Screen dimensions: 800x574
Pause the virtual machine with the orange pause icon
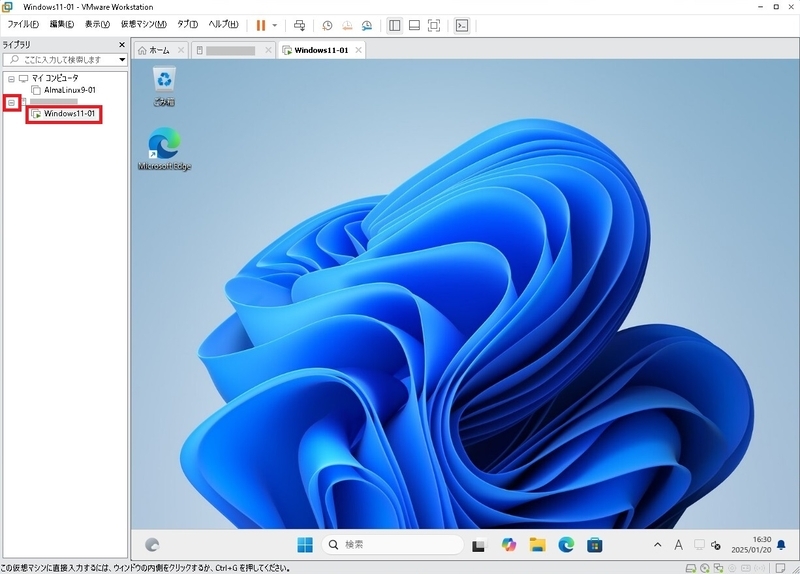coord(261,26)
